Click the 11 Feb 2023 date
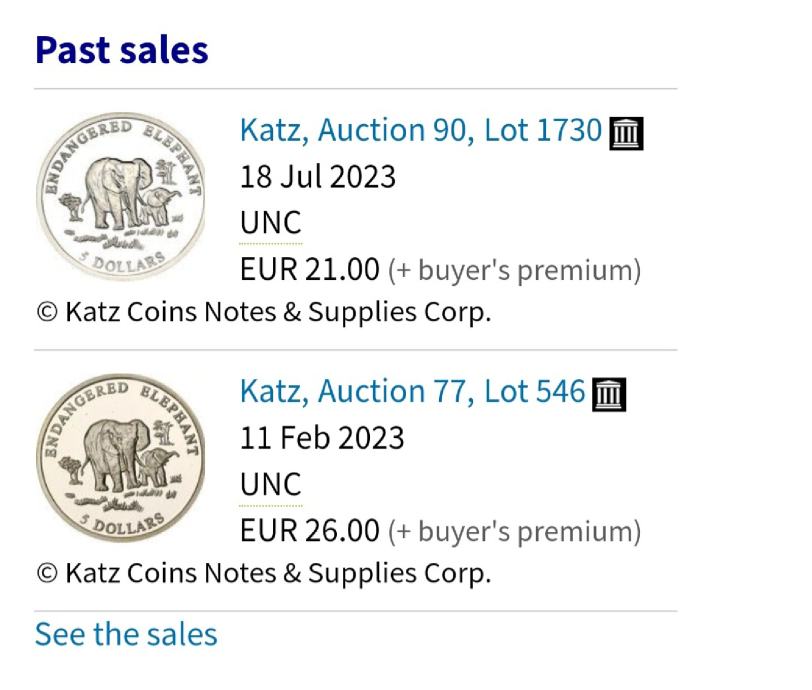This screenshot has width=812, height=690. (322, 438)
